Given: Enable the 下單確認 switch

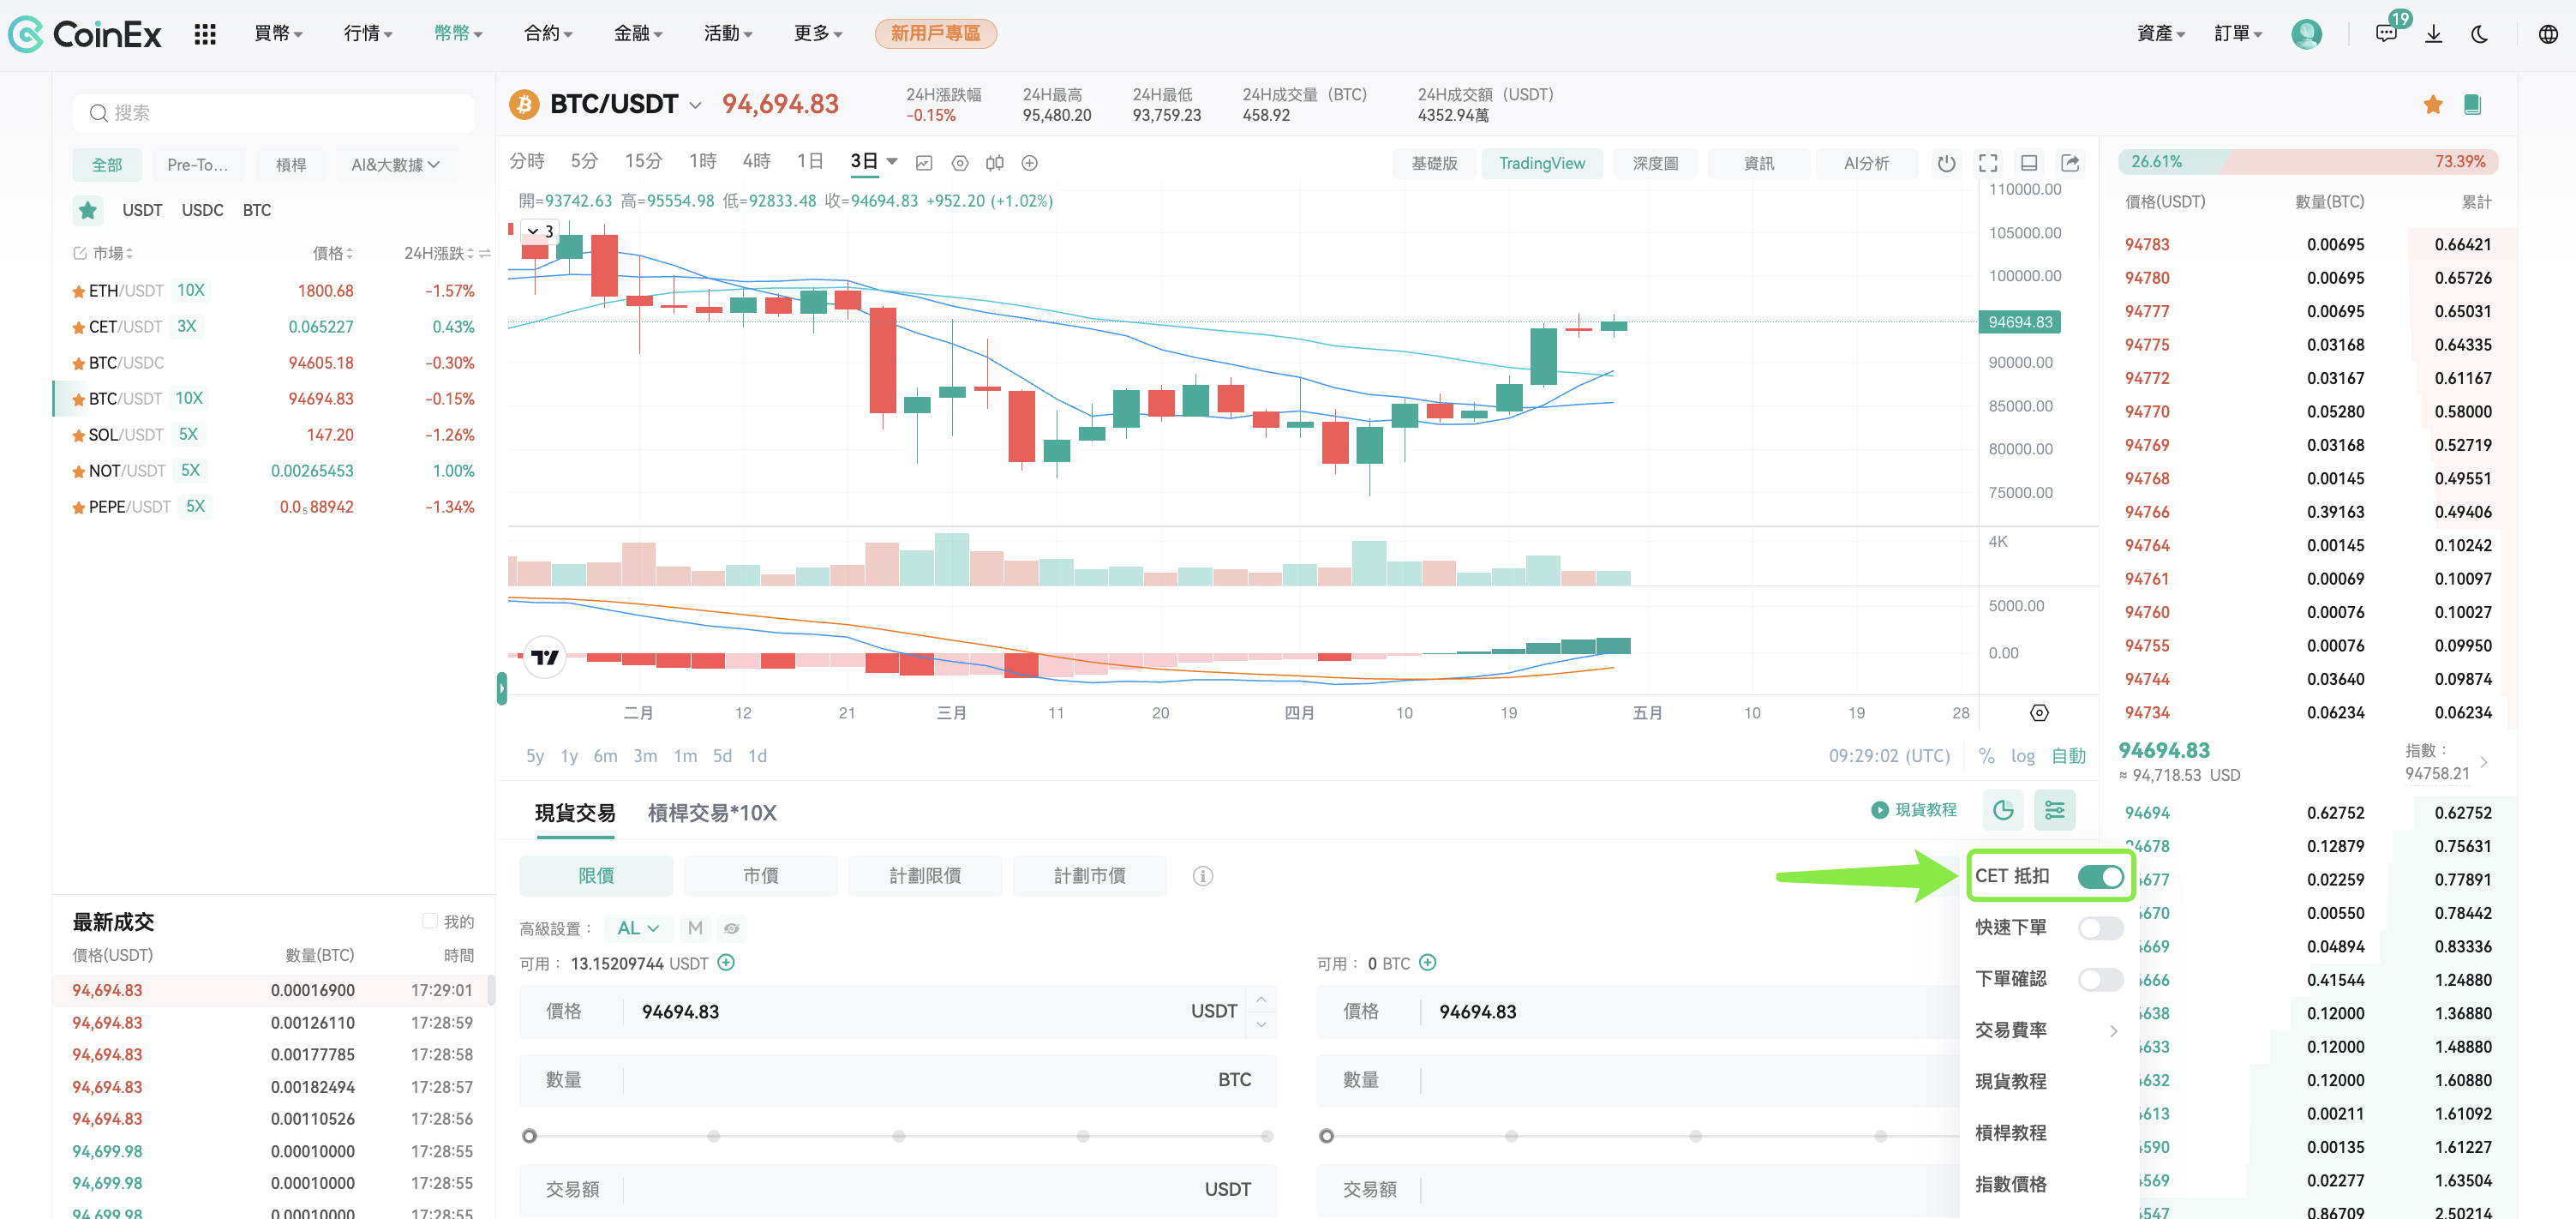Looking at the screenshot, I should [x=2100, y=979].
